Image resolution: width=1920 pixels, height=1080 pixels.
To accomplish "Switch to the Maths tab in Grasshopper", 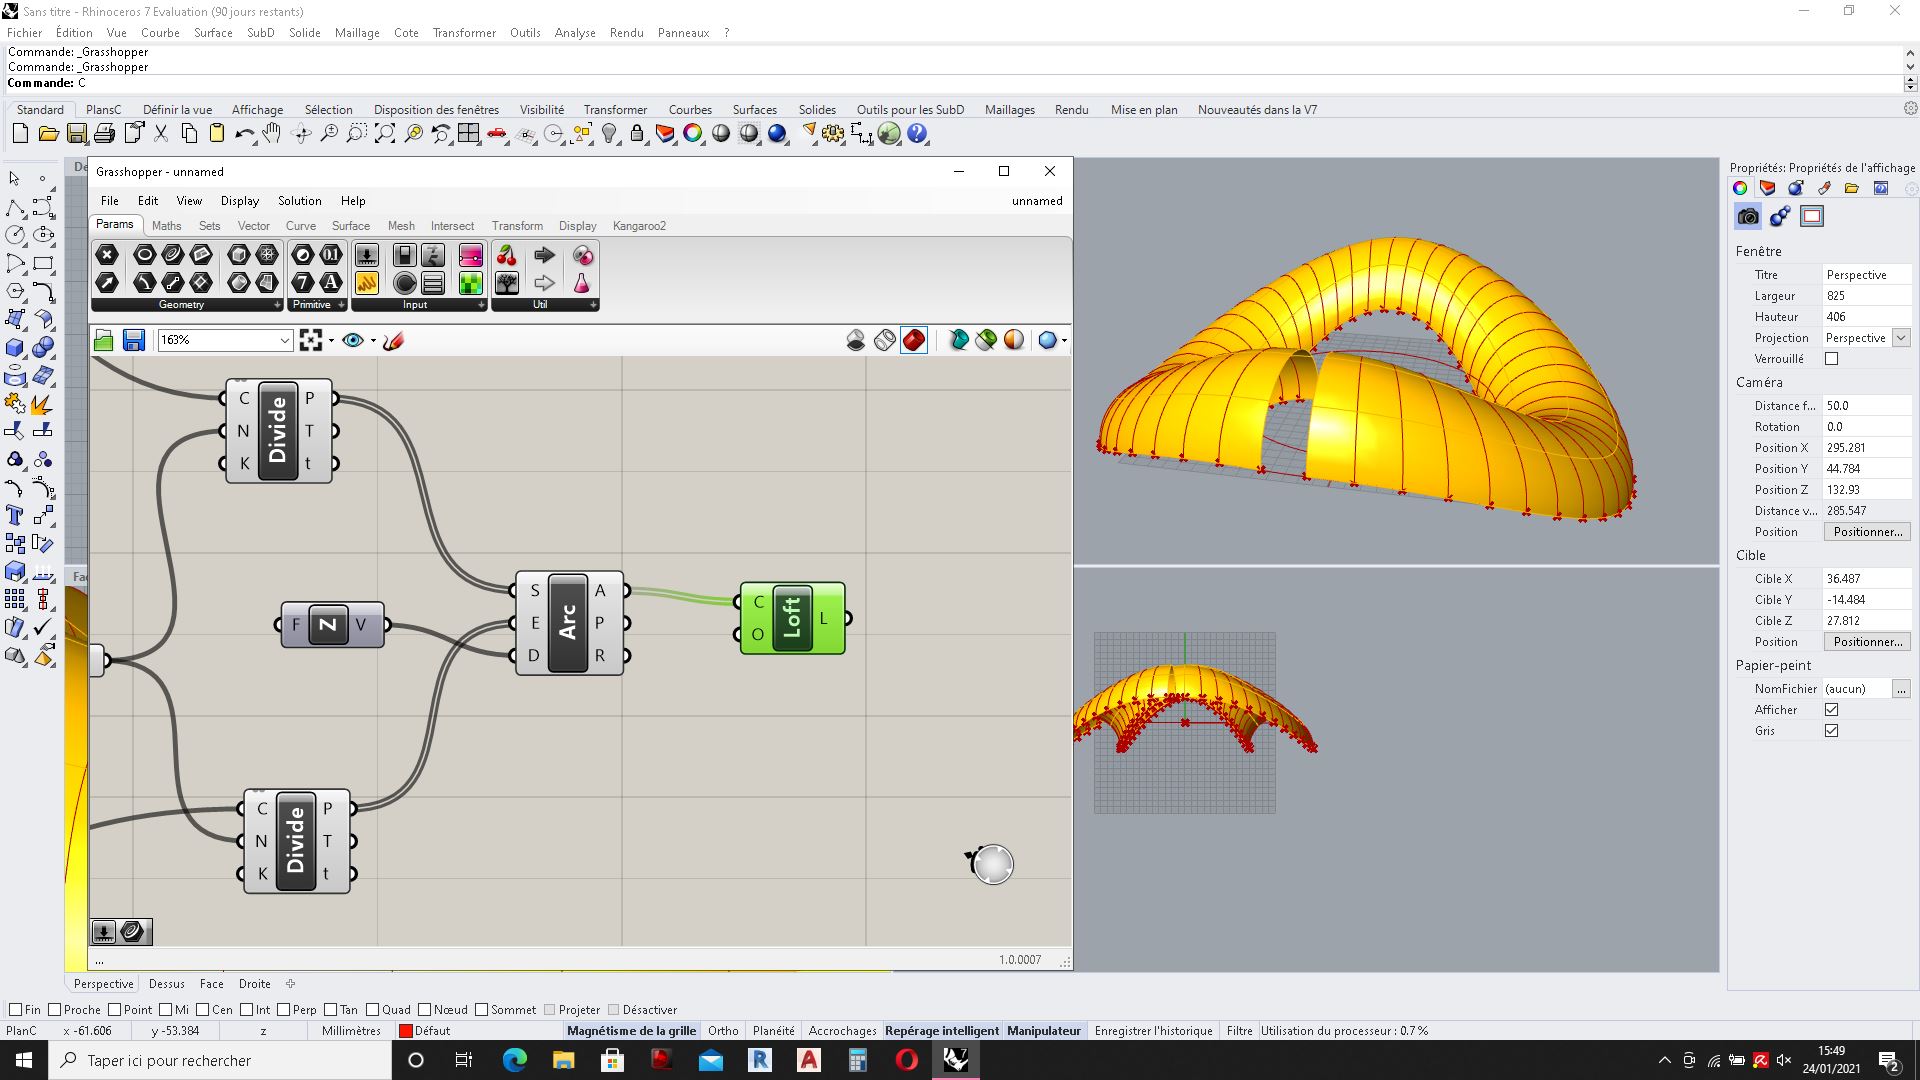I will coord(166,226).
